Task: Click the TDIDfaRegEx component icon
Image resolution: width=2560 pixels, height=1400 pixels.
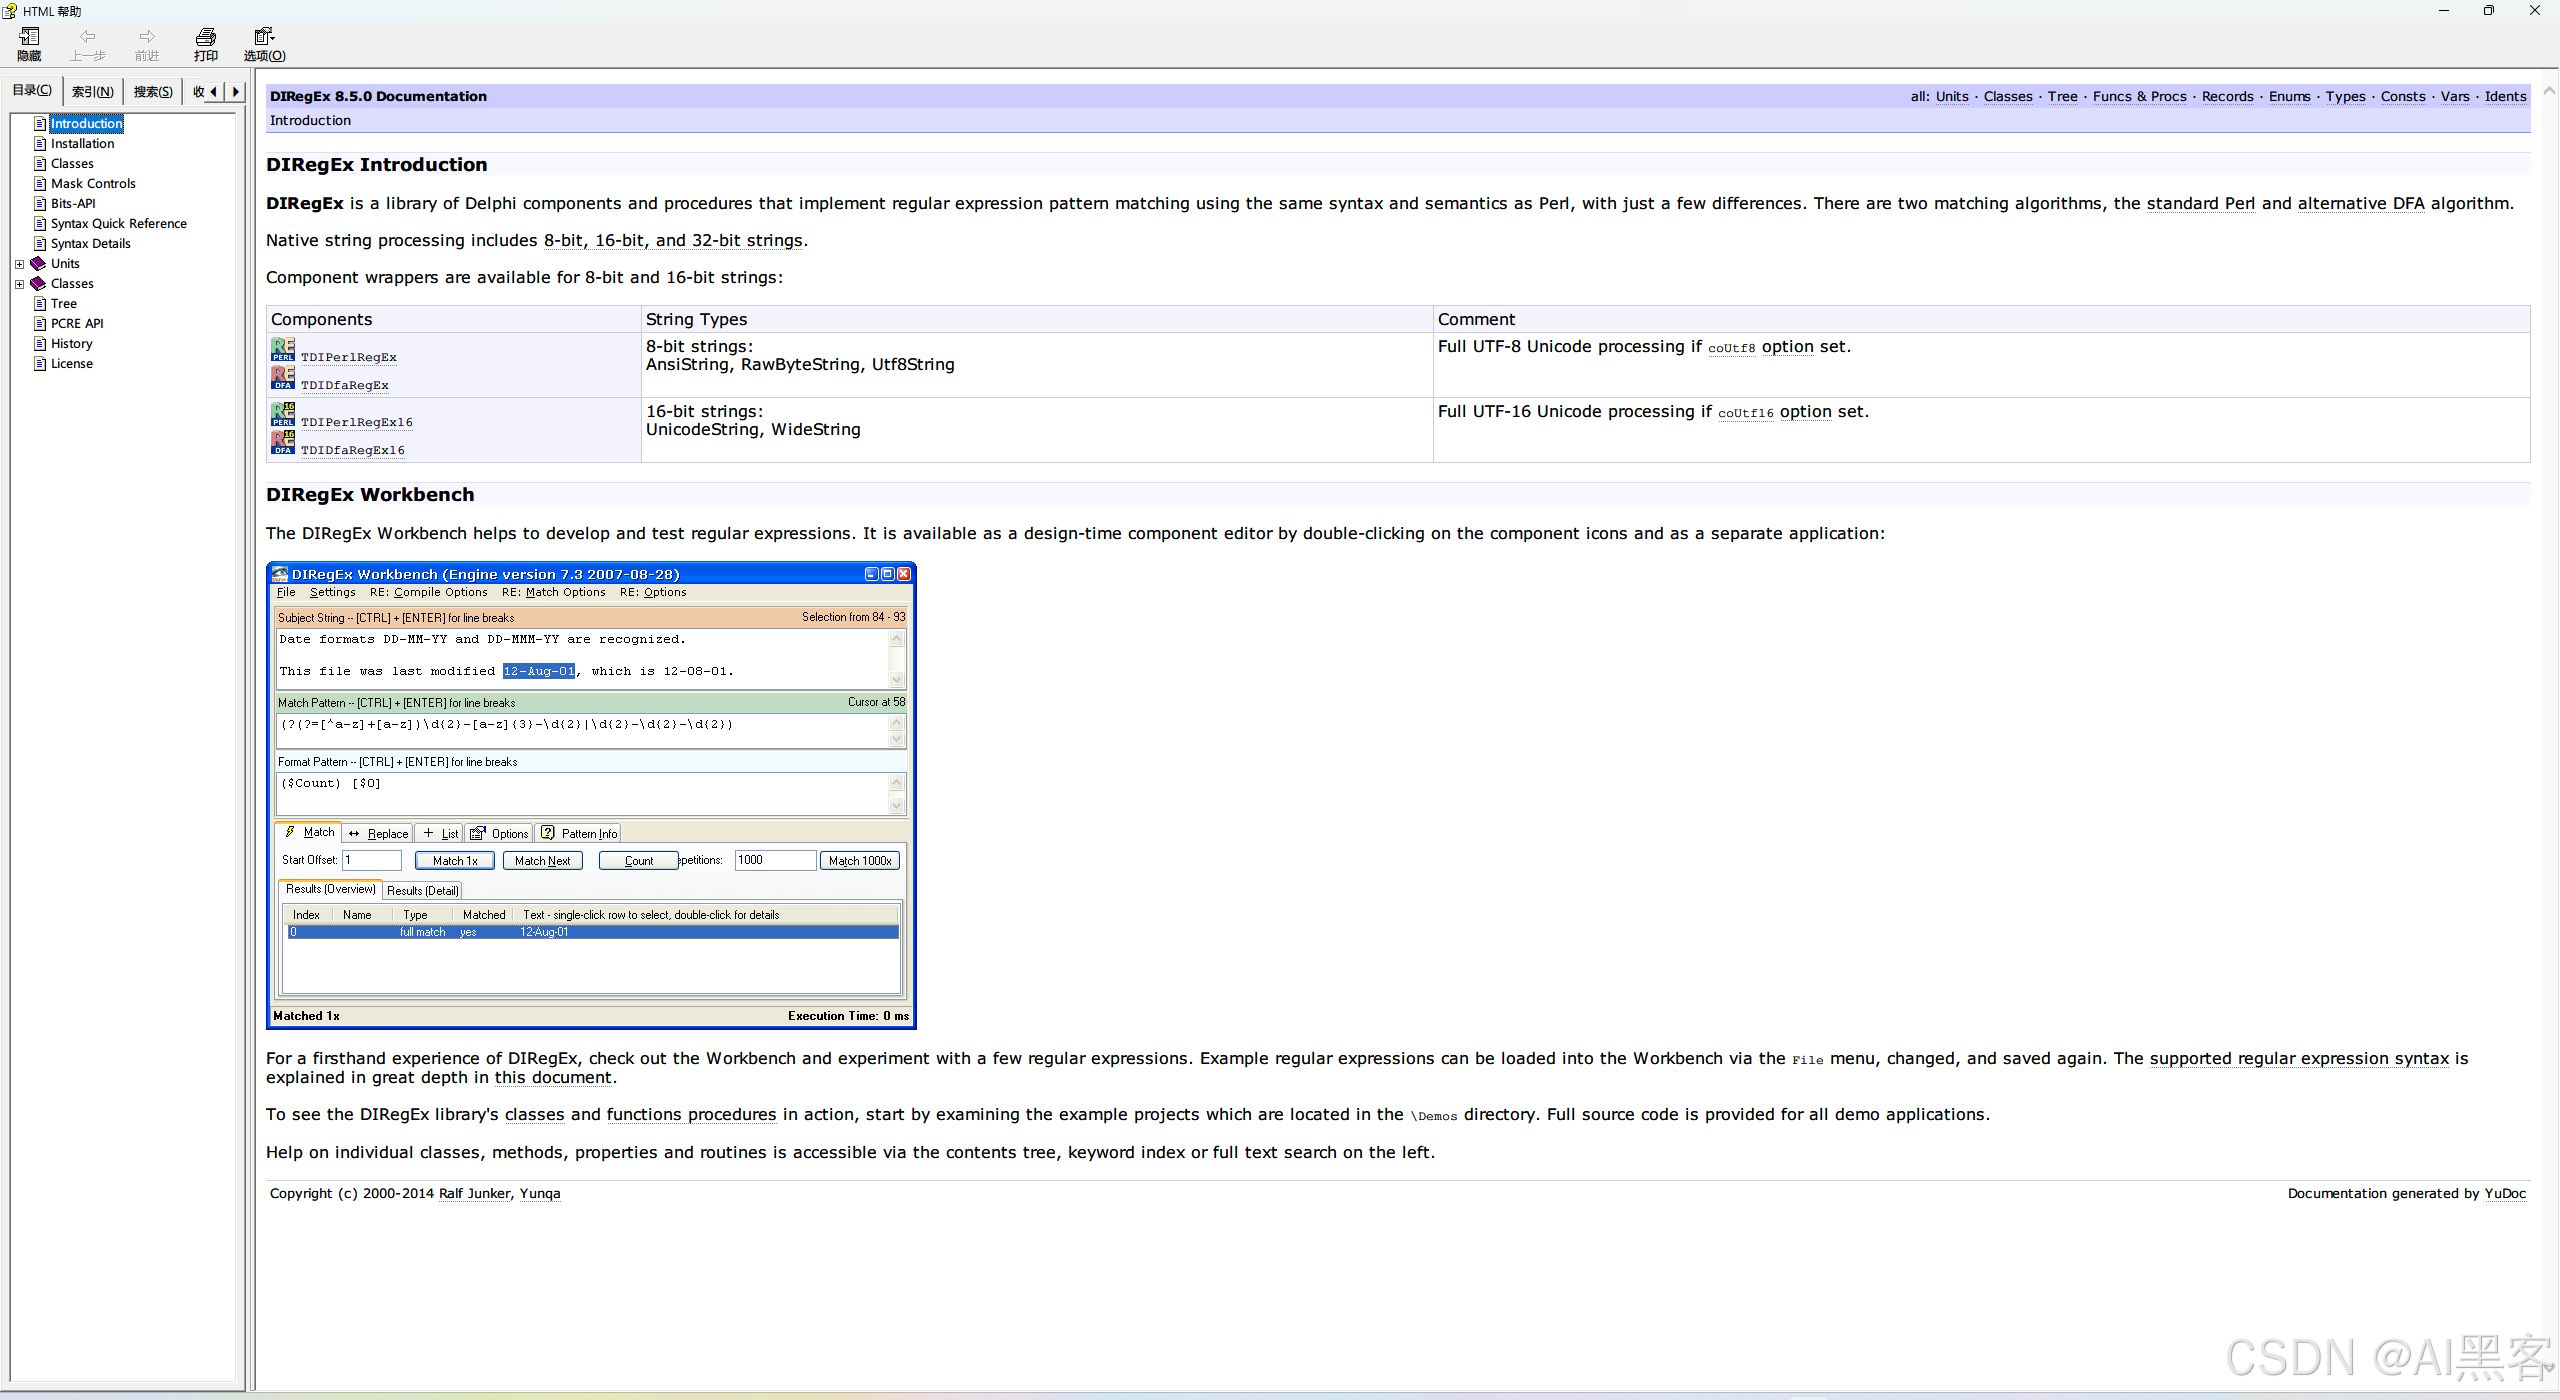Action: coord(282,378)
